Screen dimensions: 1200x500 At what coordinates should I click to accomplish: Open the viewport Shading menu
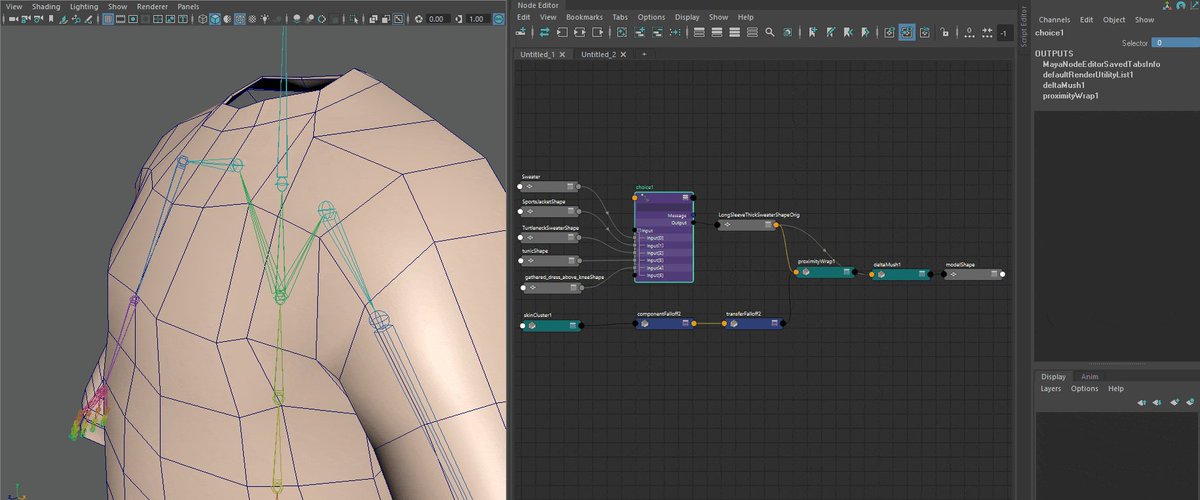tap(46, 6)
